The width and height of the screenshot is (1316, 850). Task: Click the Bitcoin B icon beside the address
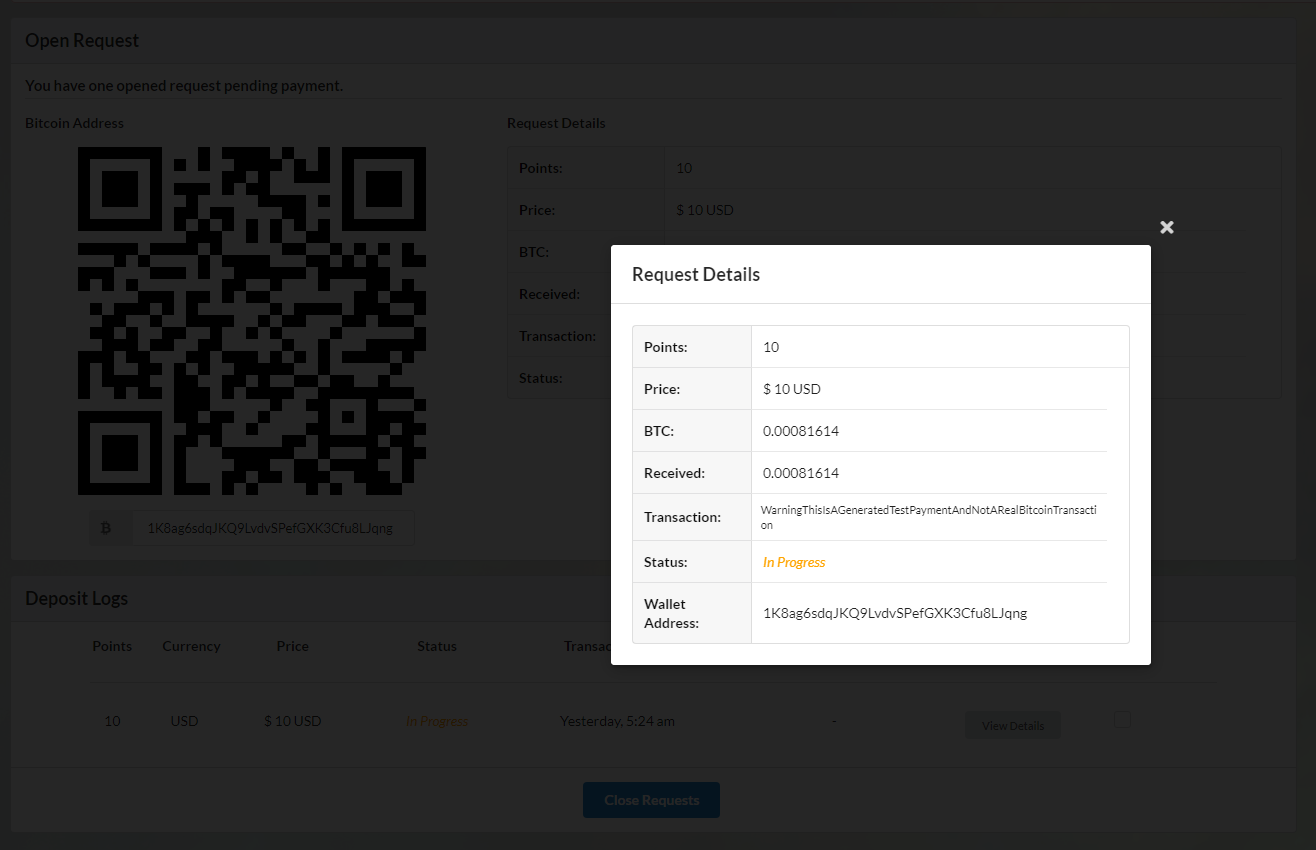(107, 528)
